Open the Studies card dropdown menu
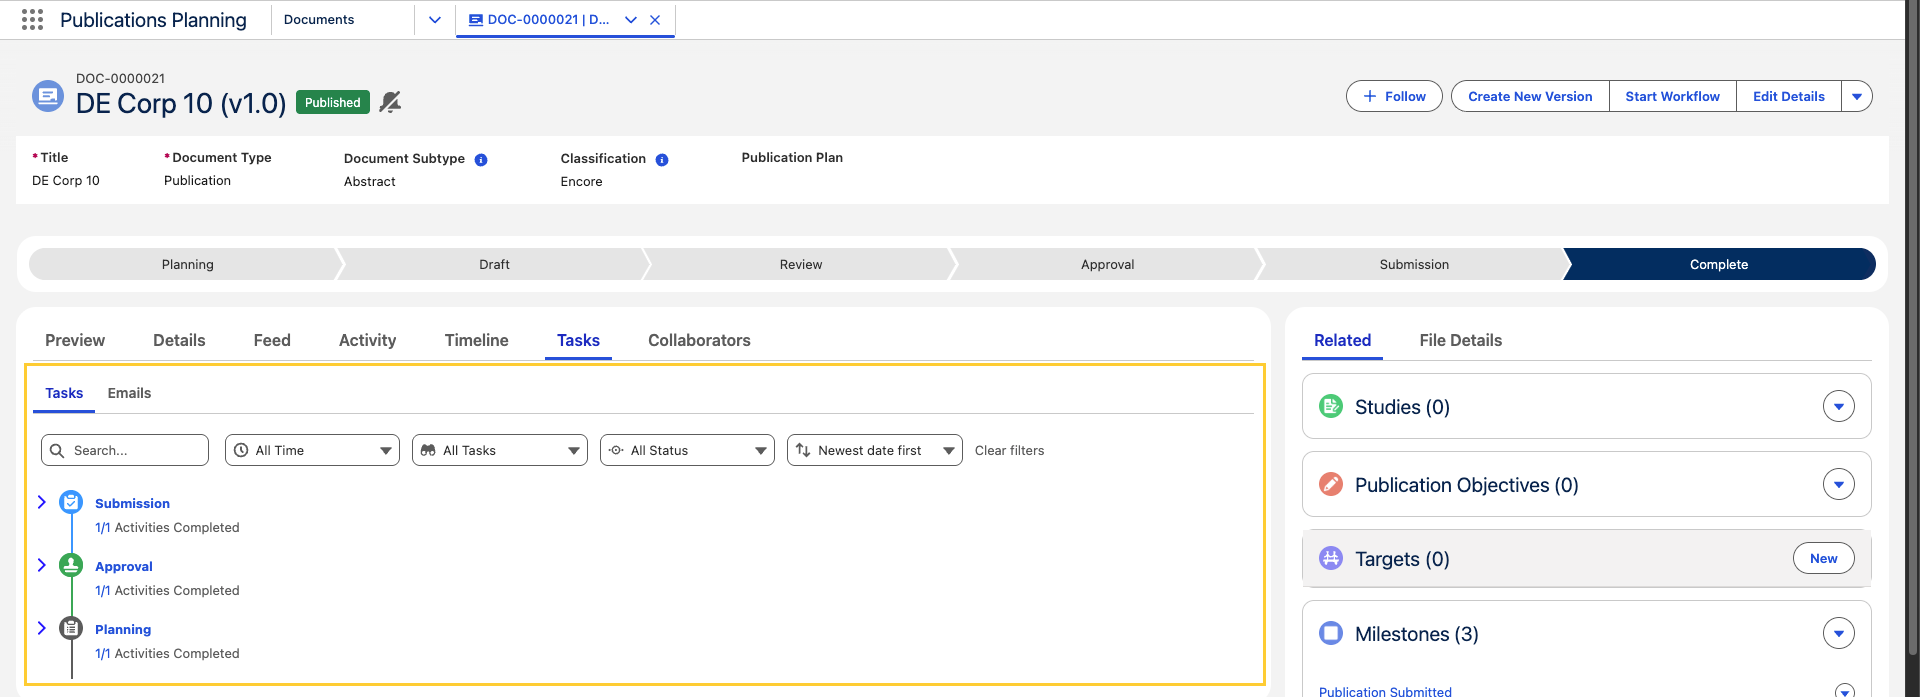This screenshot has width=1920, height=697. [x=1839, y=406]
